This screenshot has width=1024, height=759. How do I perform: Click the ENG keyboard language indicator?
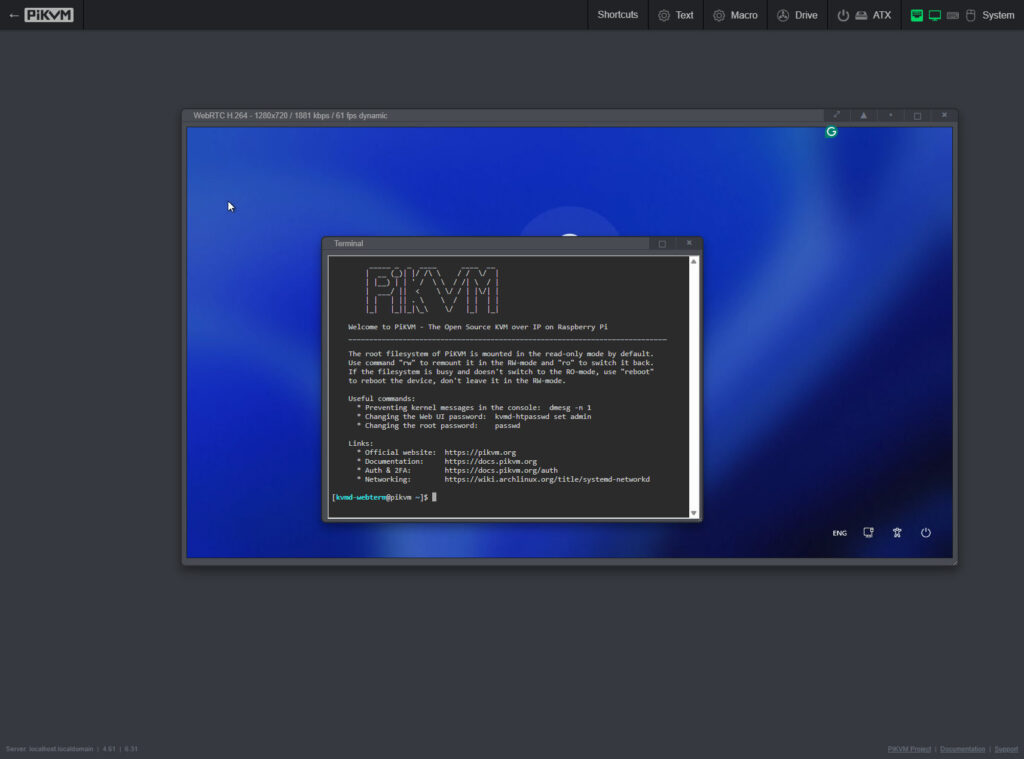coord(839,533)
